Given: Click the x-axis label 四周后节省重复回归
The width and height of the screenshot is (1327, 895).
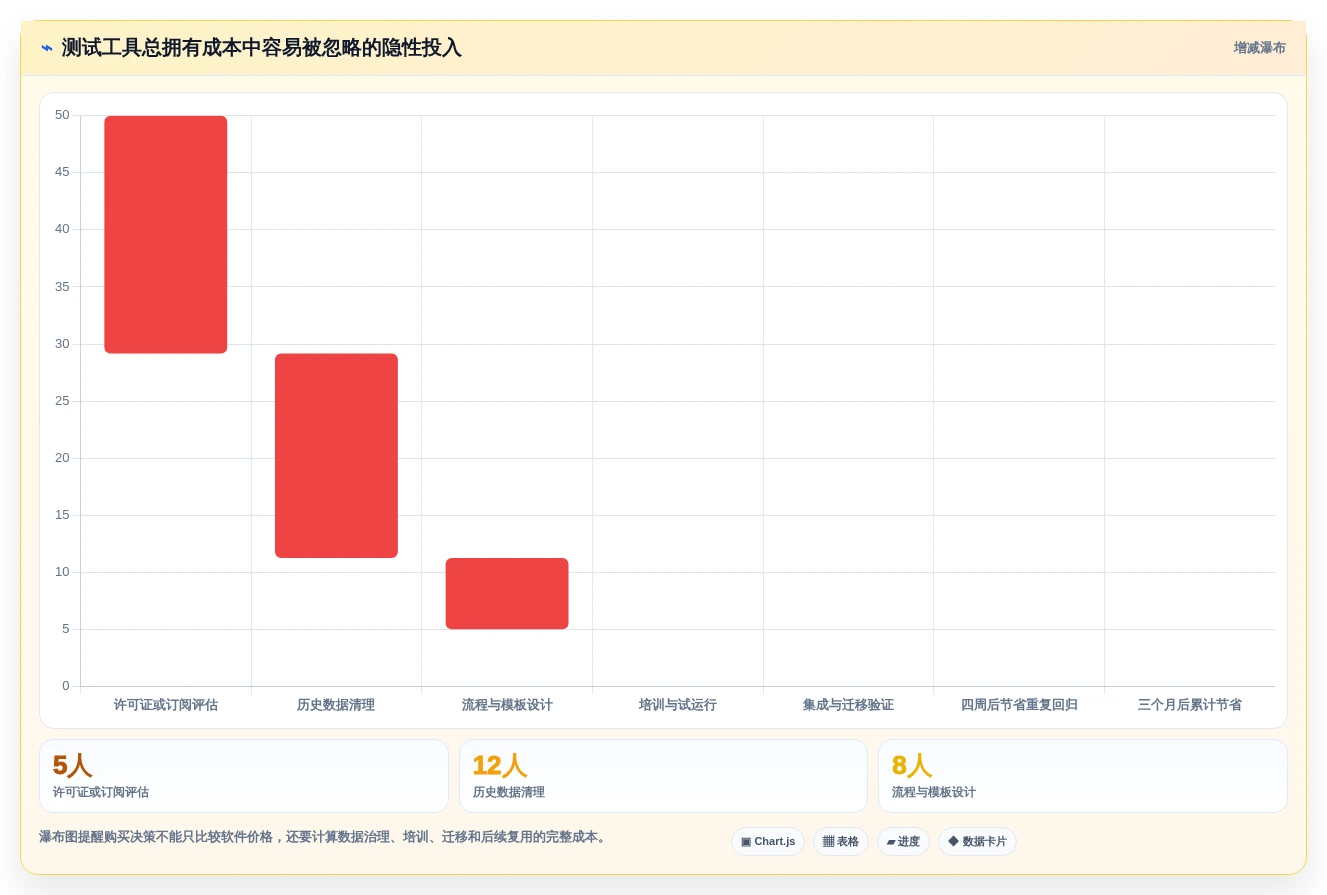Looking at the screenshot, I should 1019,705.
